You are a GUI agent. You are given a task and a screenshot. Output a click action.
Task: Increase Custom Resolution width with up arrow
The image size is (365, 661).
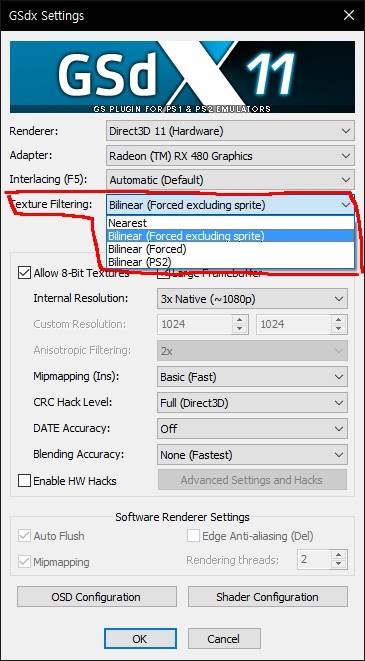pos(239,319)
